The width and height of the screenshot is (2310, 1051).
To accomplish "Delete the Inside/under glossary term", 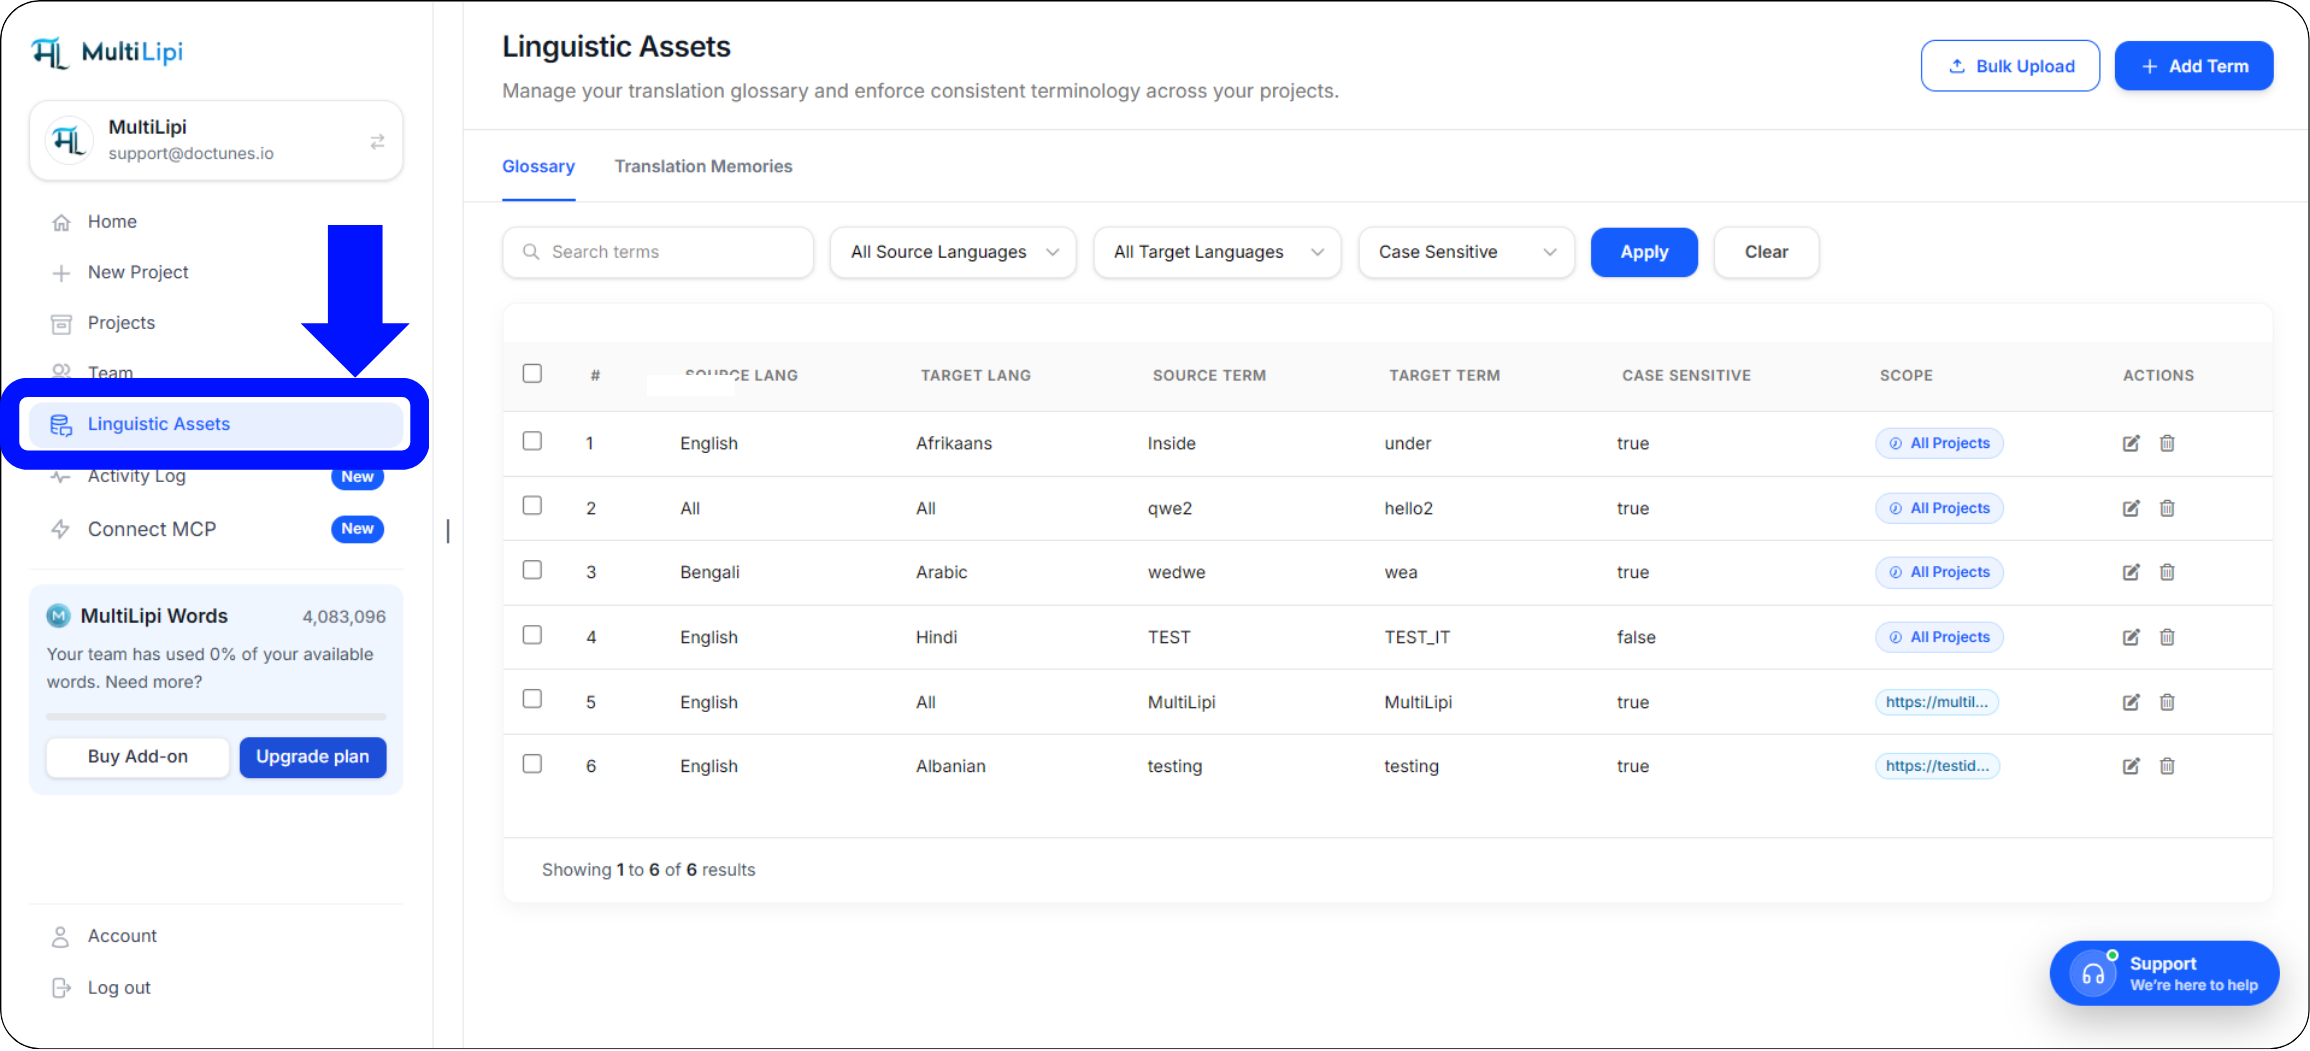I will tap(2167, 443).
